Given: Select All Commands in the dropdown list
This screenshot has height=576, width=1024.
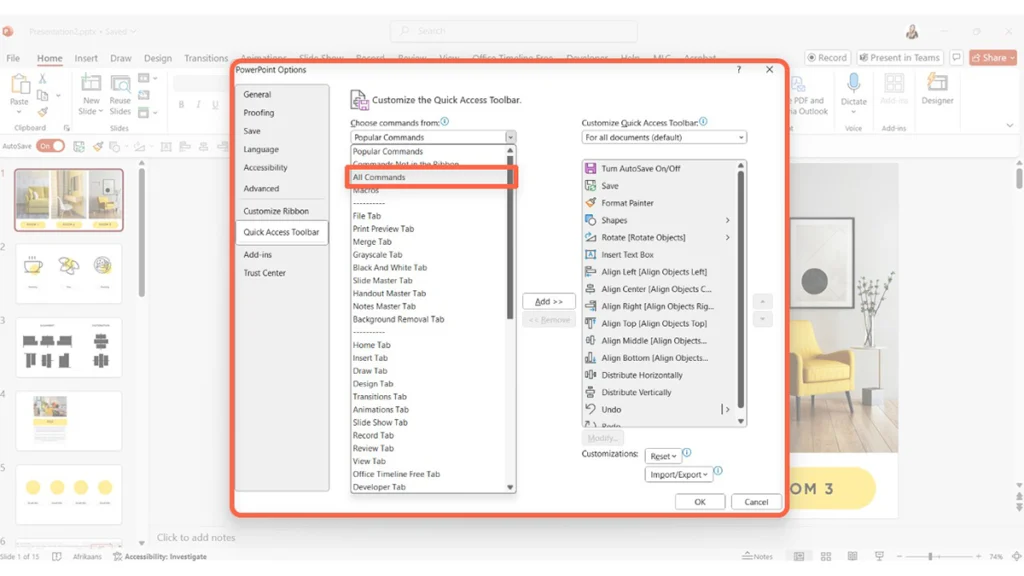Looking at the screenshot, I should 429,177.
